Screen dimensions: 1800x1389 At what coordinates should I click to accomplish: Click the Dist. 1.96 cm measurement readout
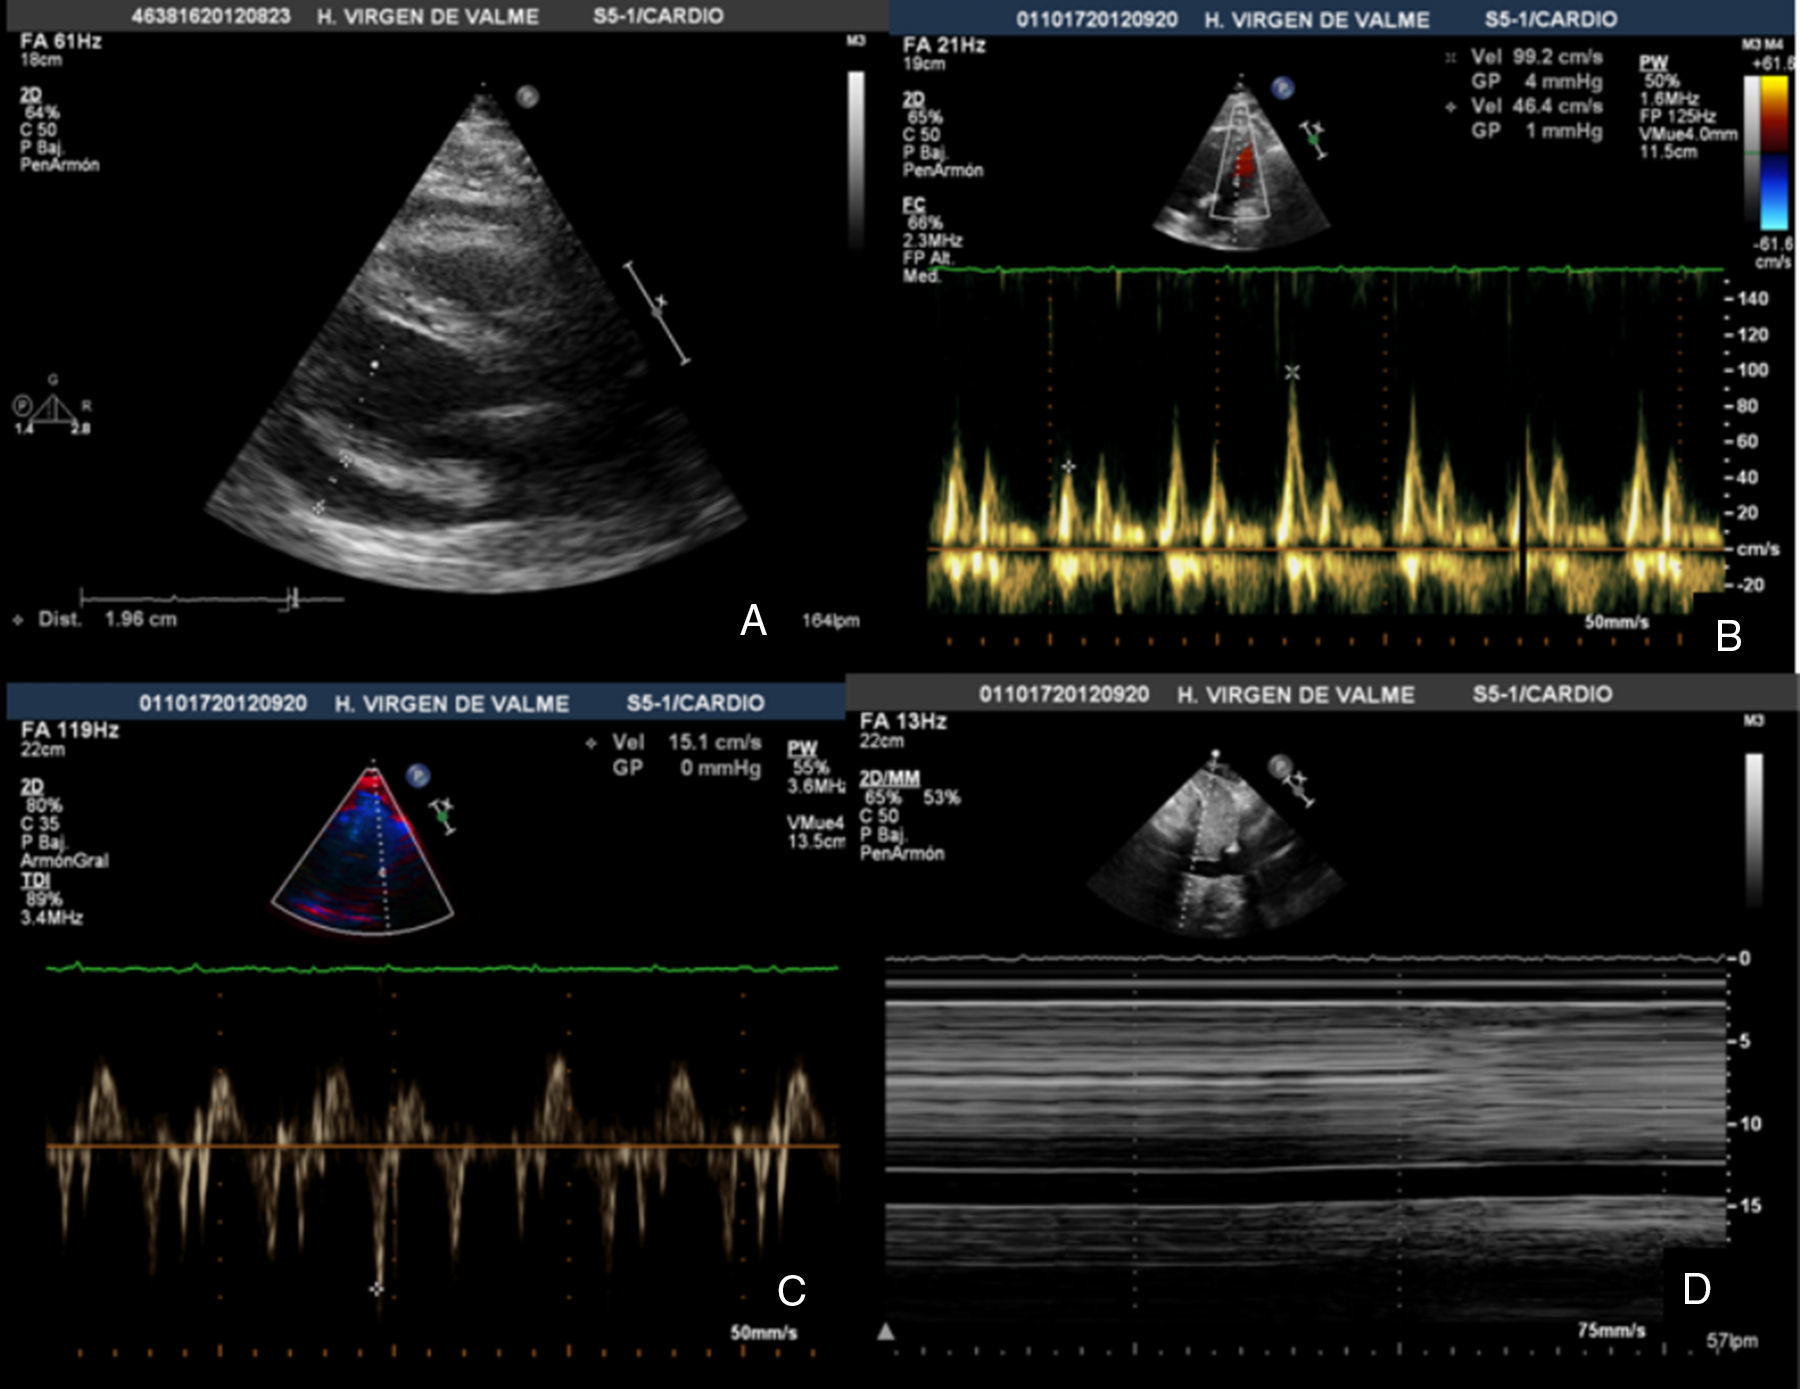point(108,620)
